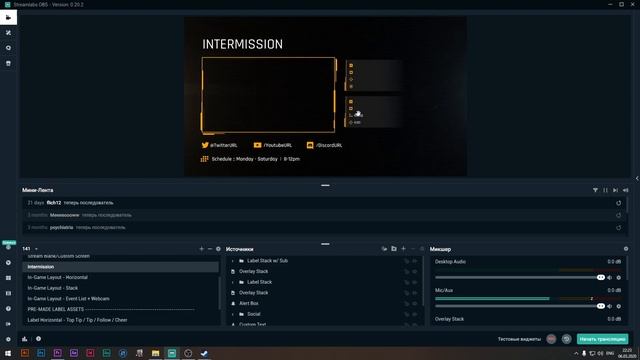Open File Explorer from the taskbar

tap(156, 353)
